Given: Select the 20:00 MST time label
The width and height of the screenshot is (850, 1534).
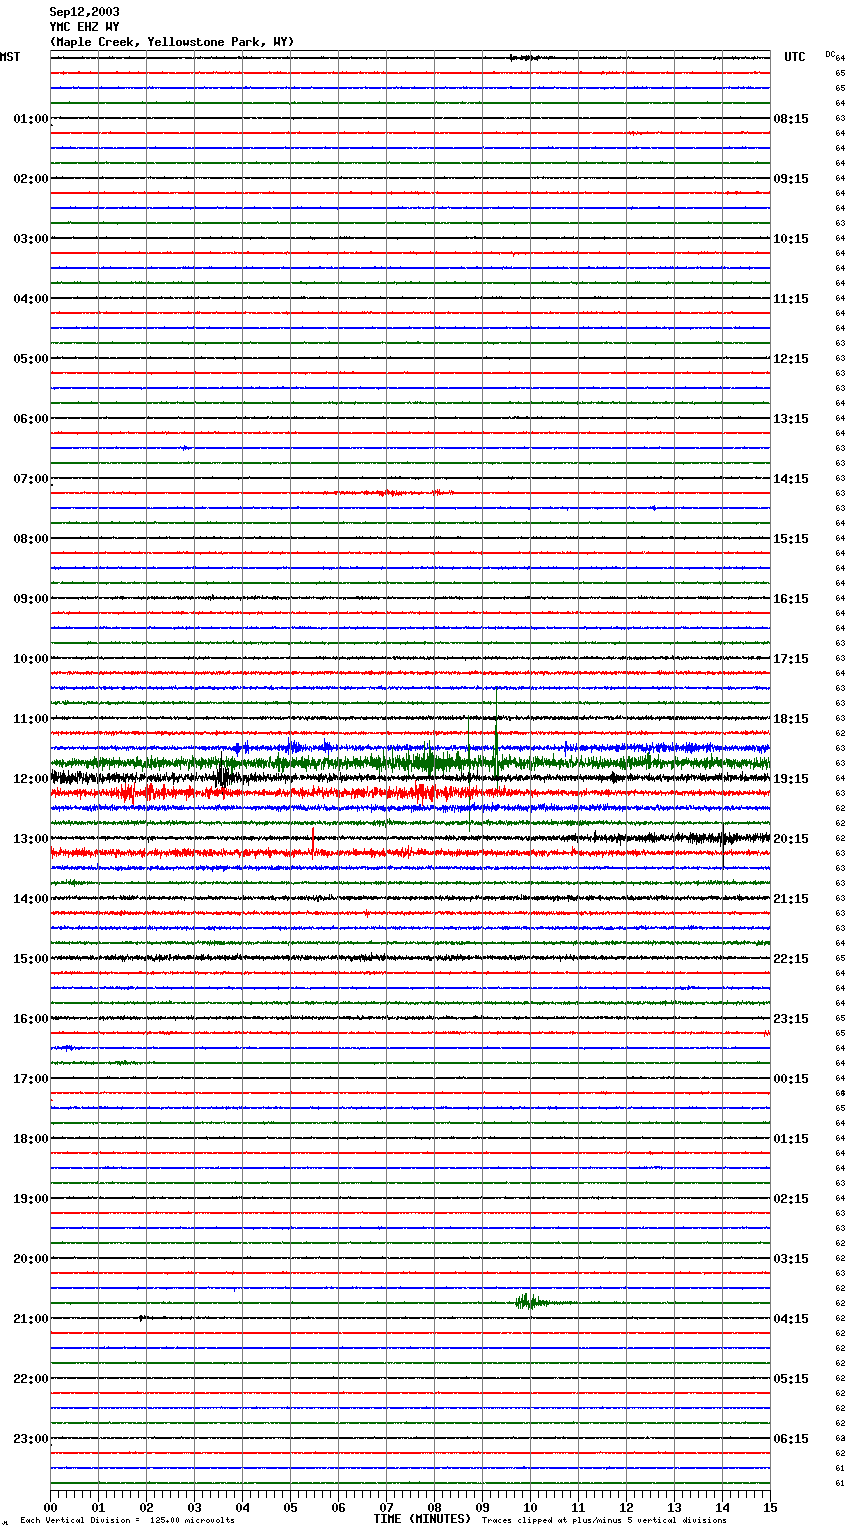Looking at the screenshot, I should click(31, 1259).
